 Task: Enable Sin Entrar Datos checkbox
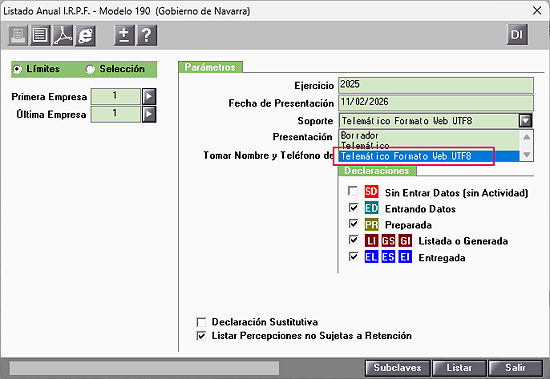[x=353, y=191]
